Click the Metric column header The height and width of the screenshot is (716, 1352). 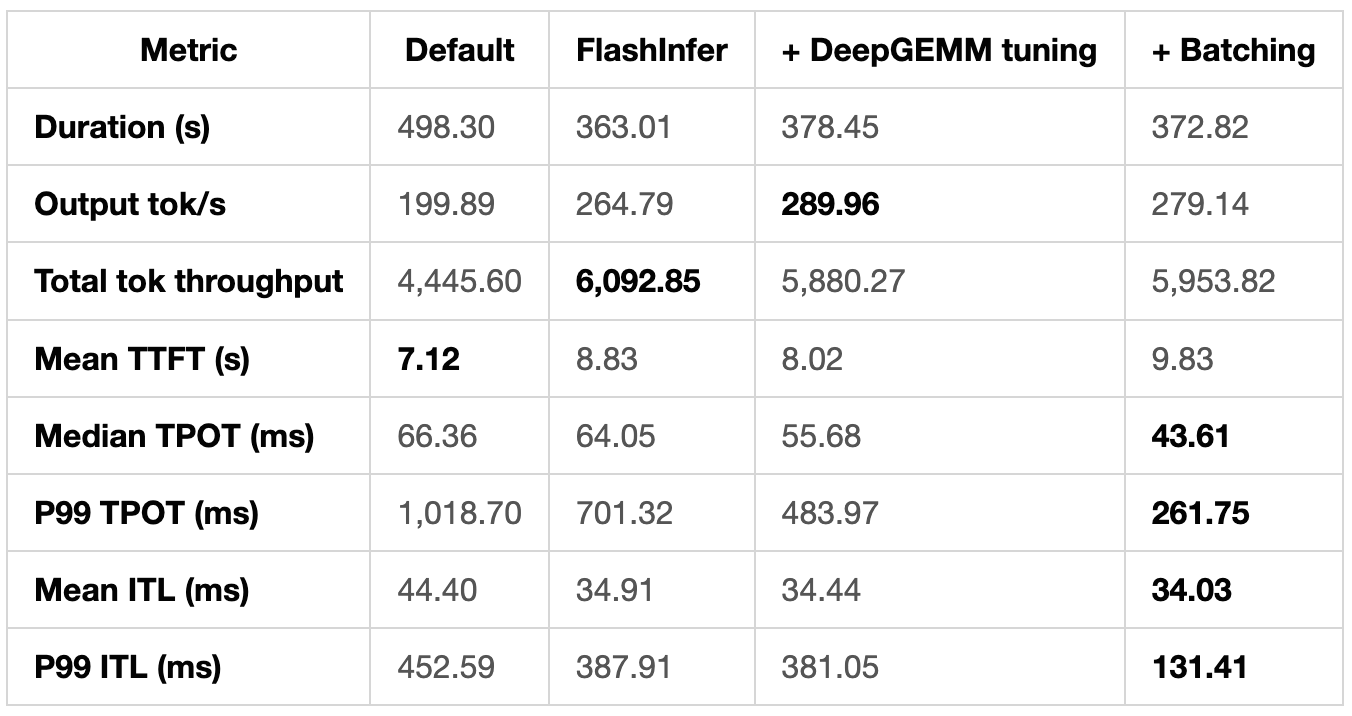[x=189, y=50]
